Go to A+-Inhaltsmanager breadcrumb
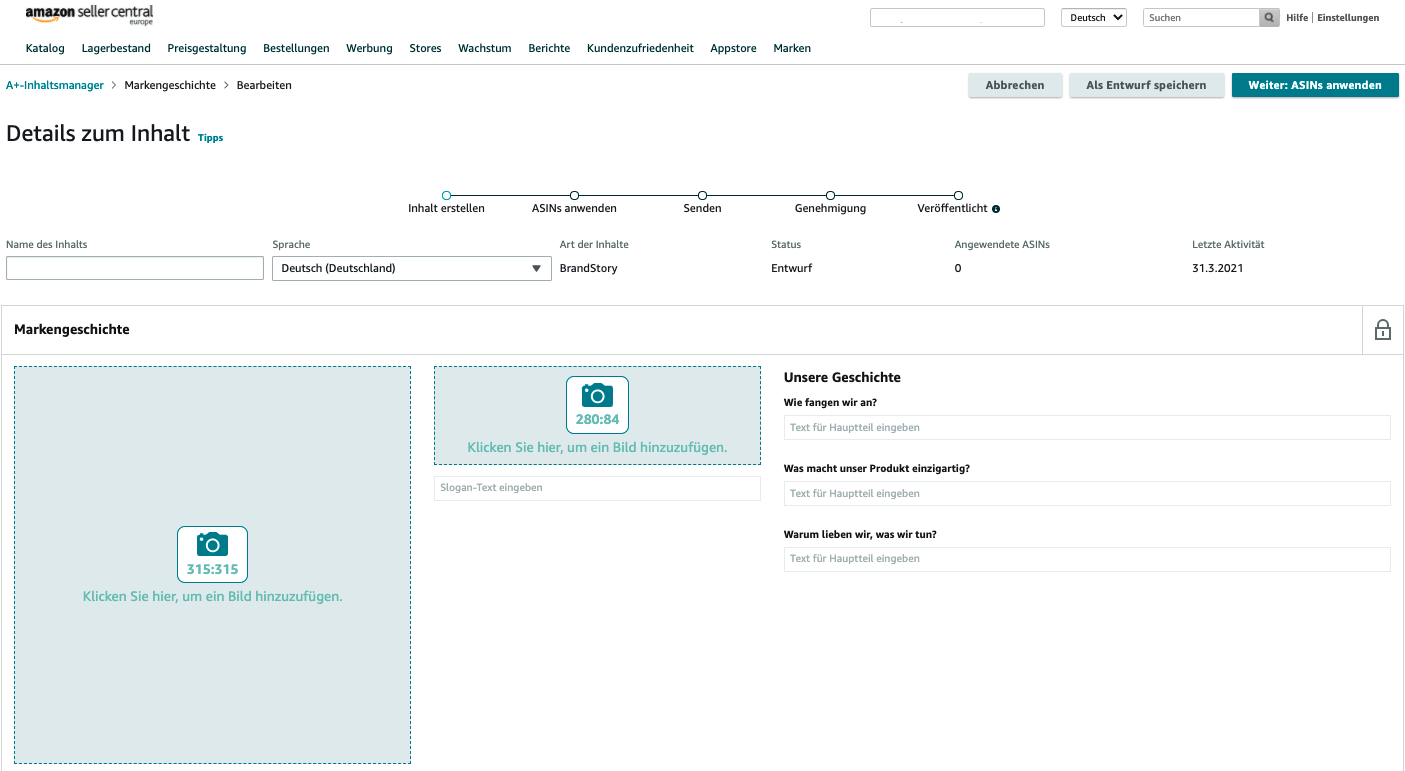1405x771 pixels. coord(55,85)
